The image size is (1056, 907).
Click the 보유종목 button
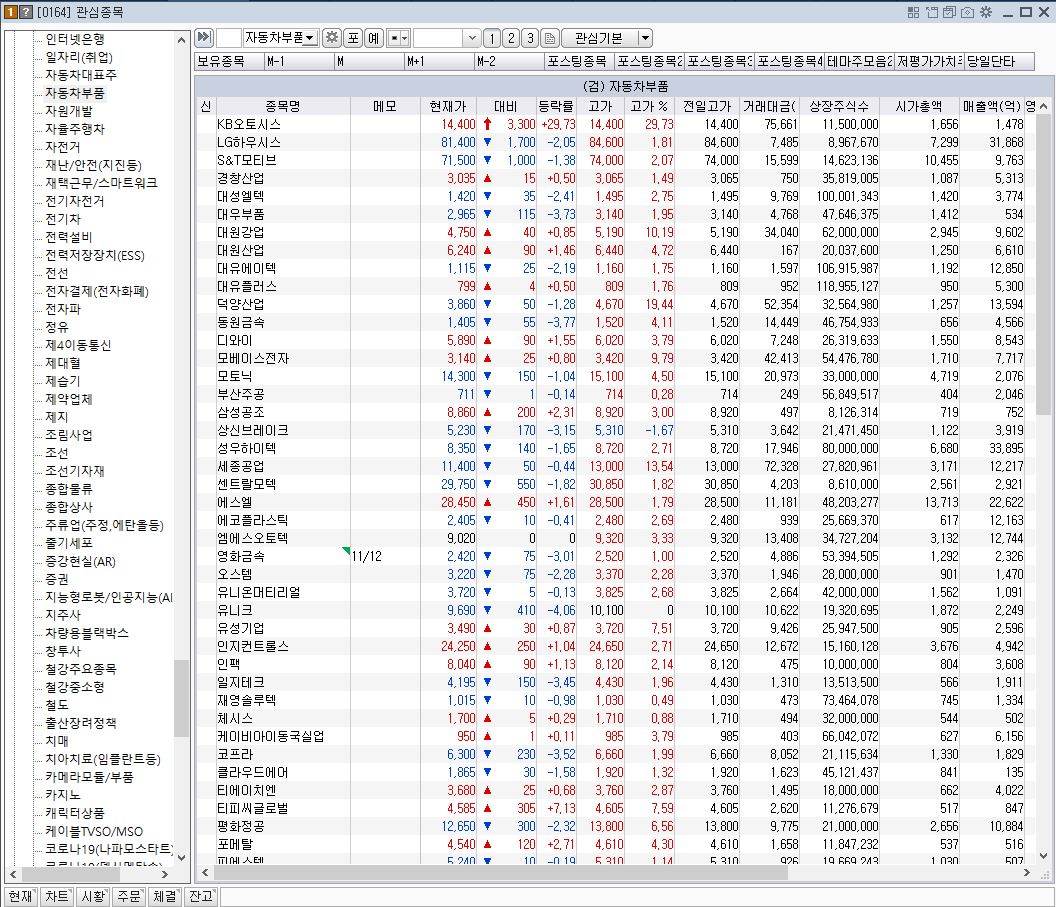[x=222, y=61]
